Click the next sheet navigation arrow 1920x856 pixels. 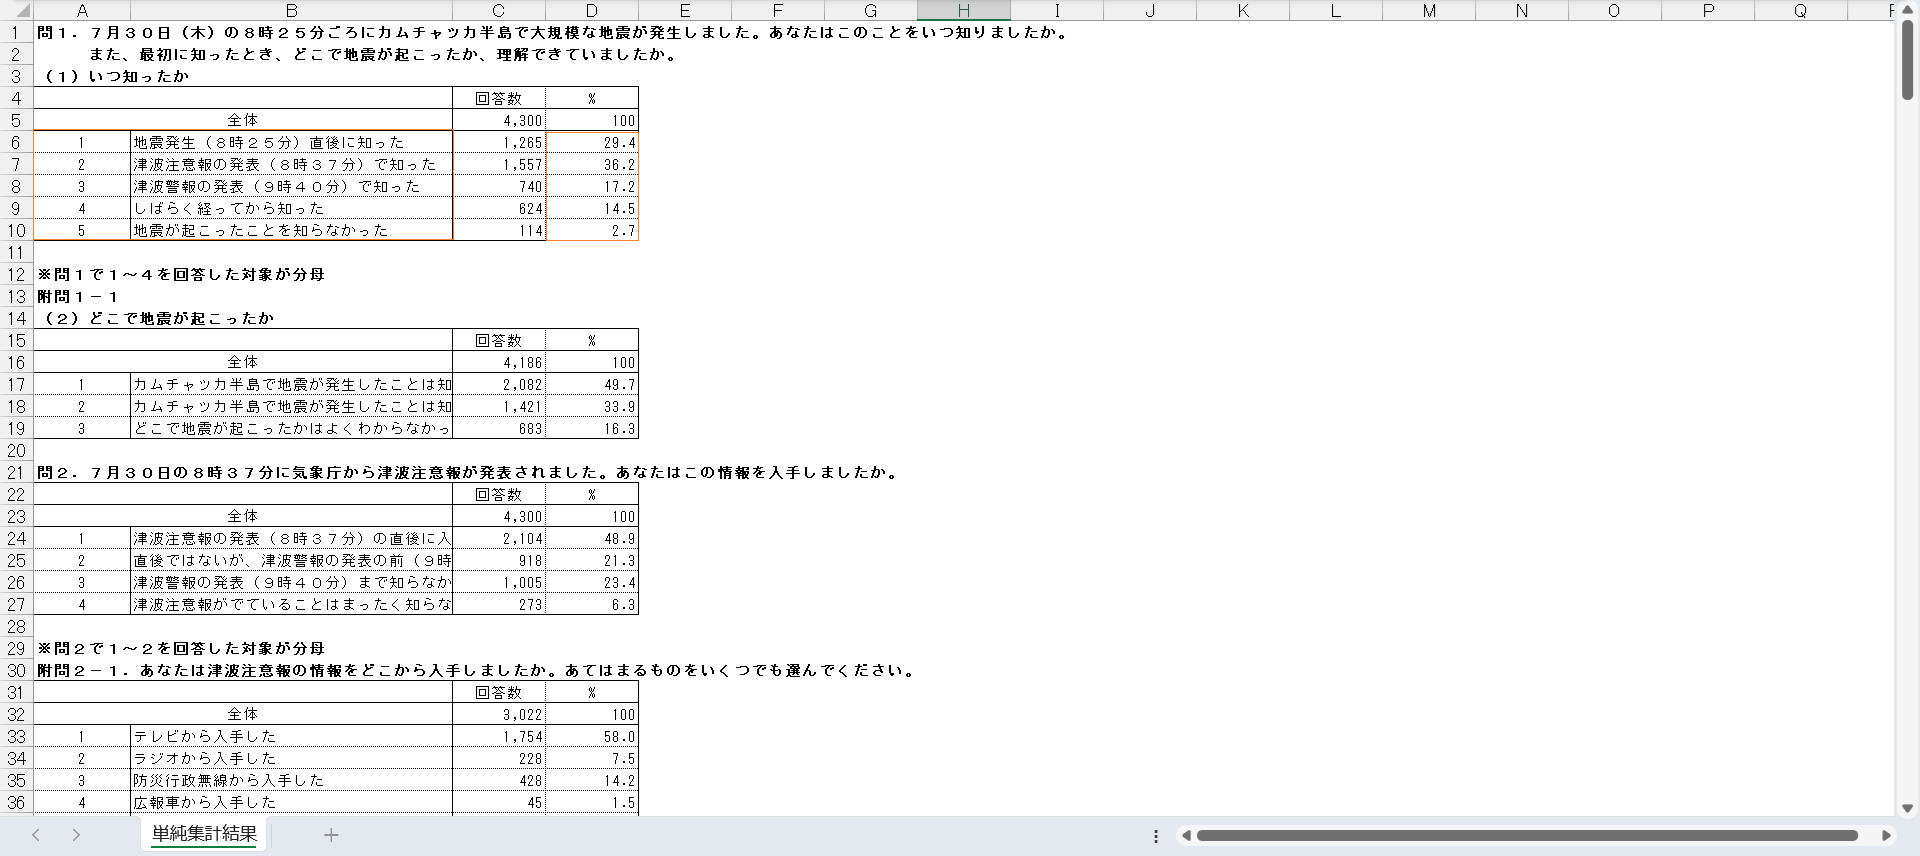pyautogui.click(x=76, y=835)
